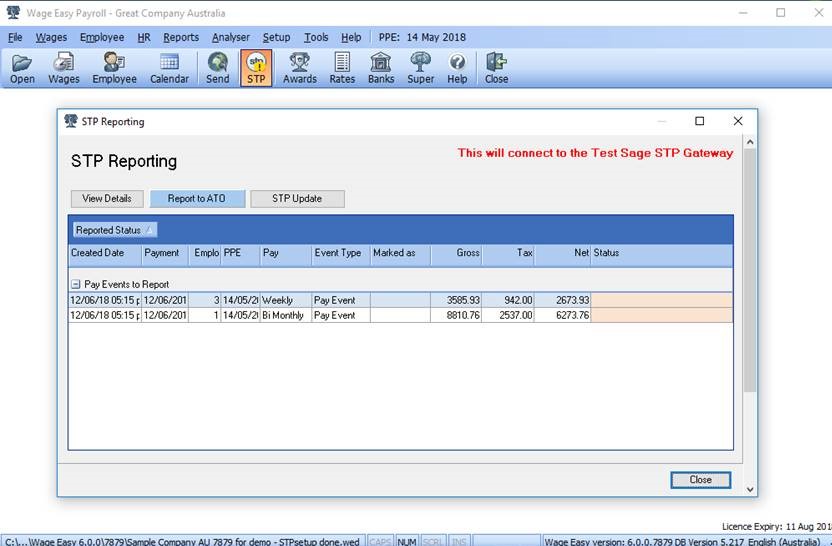The width and height of the screenshot is (832, 546).
Task: Select Status cell of Bi Monthly row
Action: coord(662,315)
